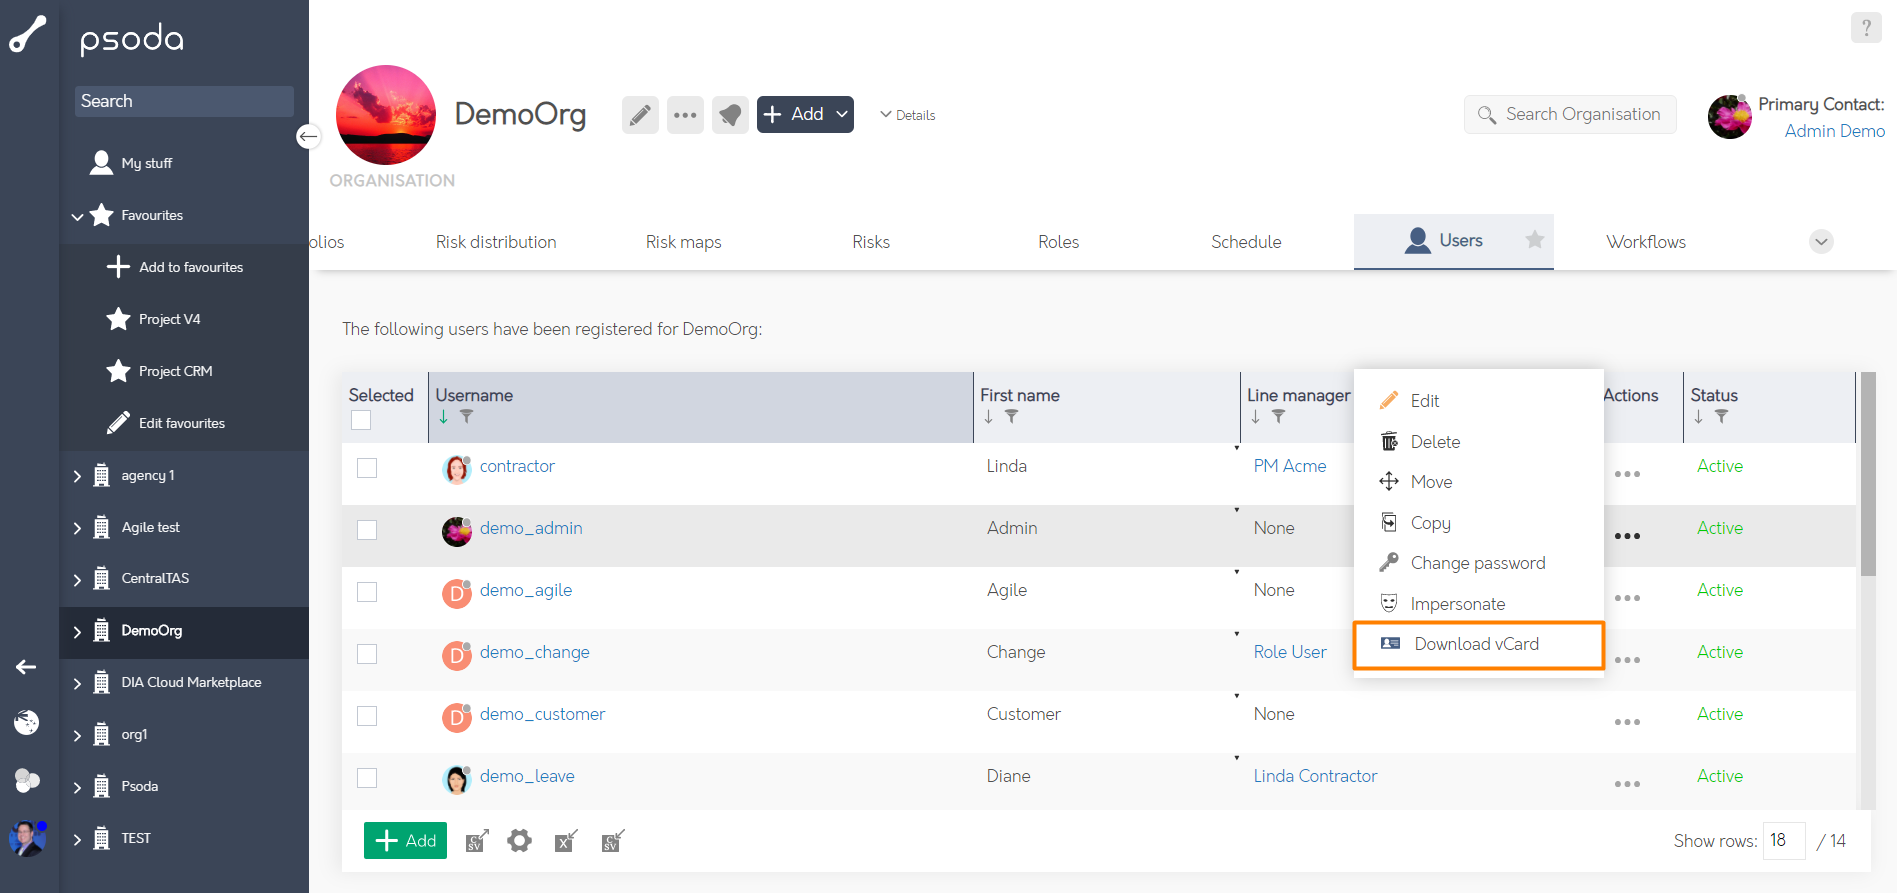Screen dimensions: 1897x893
Task: Switch to the Workflows tab
Action: point(1646,242)
